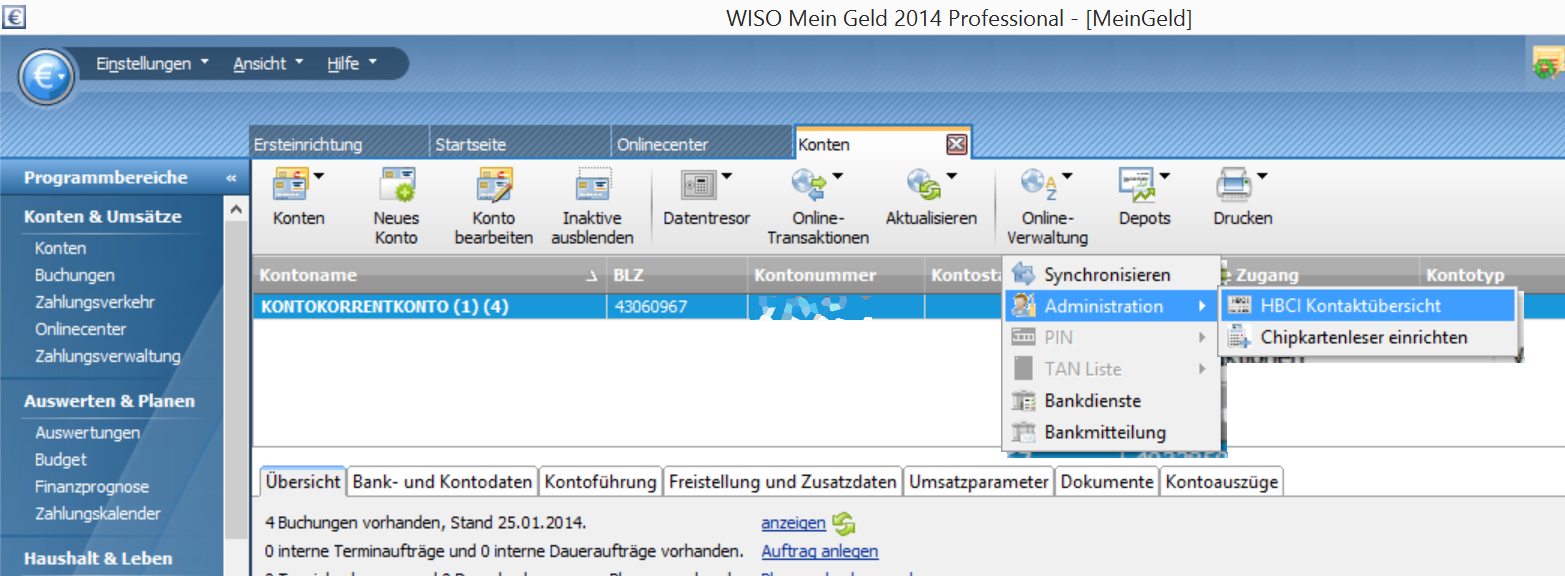Select Synchronisieren from the dropdown menu
The width and height of the screenshot is (1565, 576).
[1112, 274]
